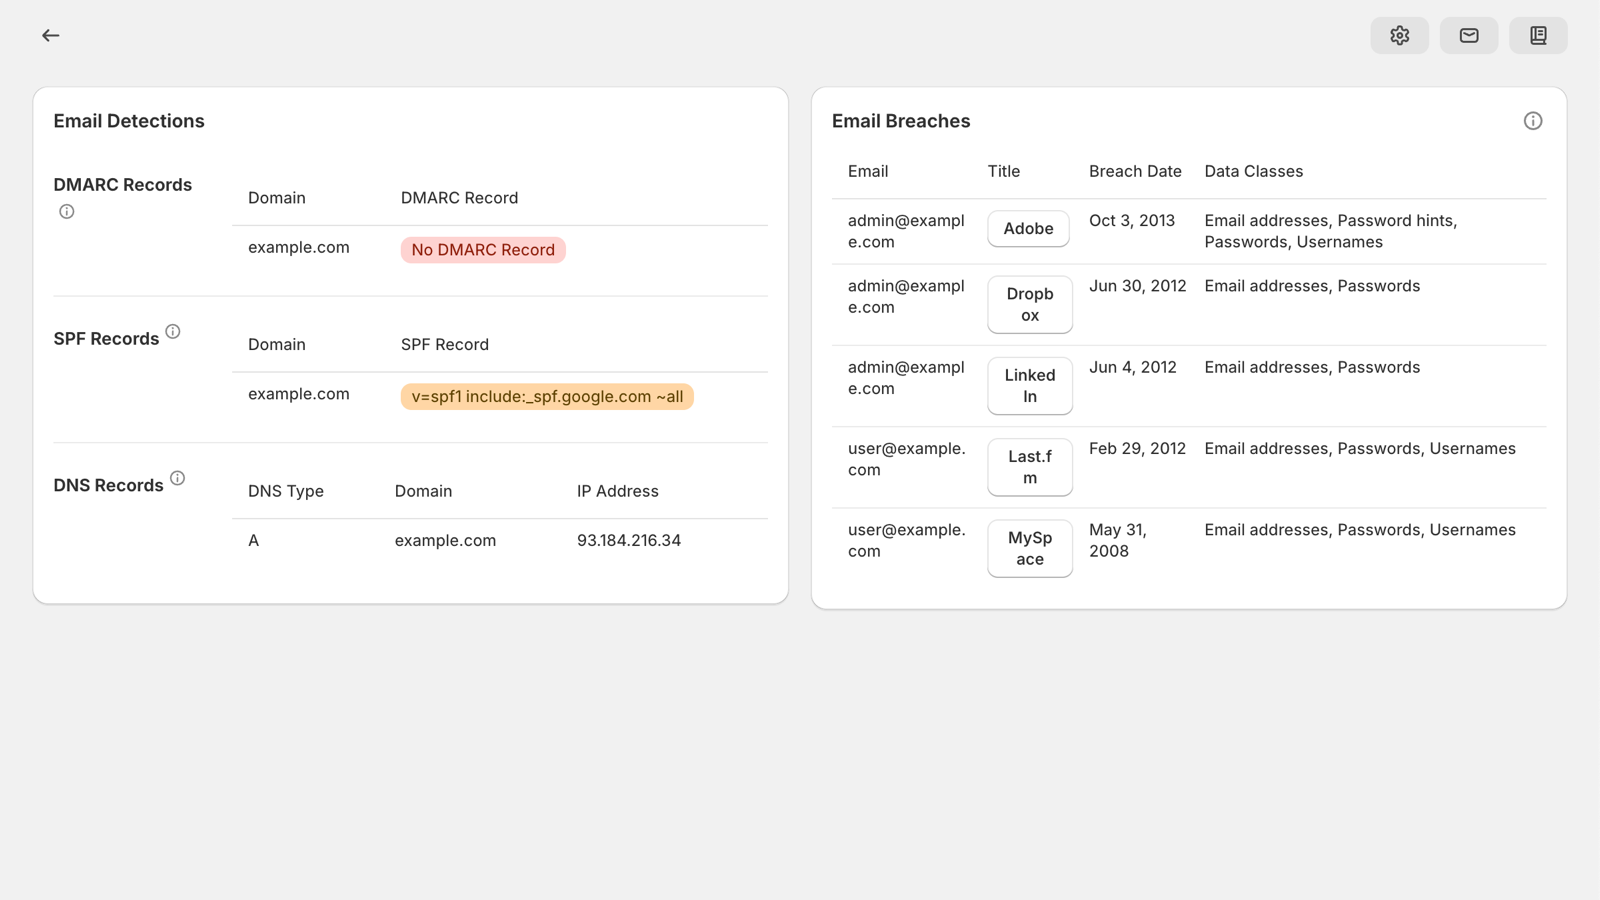Click the No DMARC Record badge

483,250
